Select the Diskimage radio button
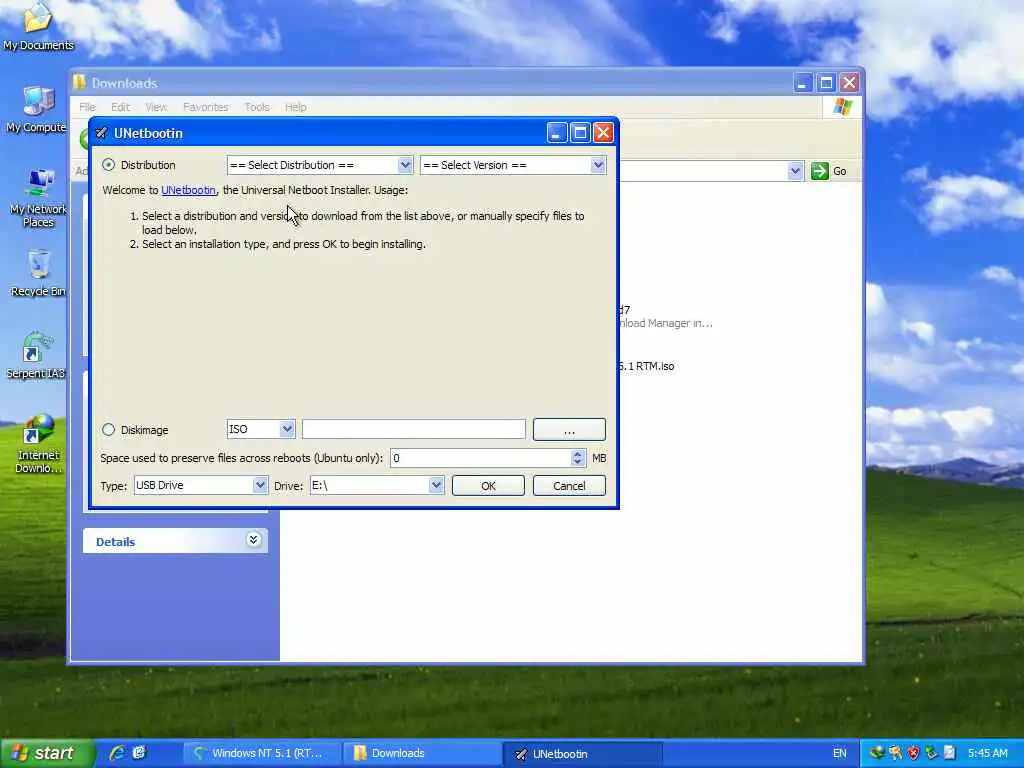The height and width of the screenshot is (768, 1024). pos(108,430)
